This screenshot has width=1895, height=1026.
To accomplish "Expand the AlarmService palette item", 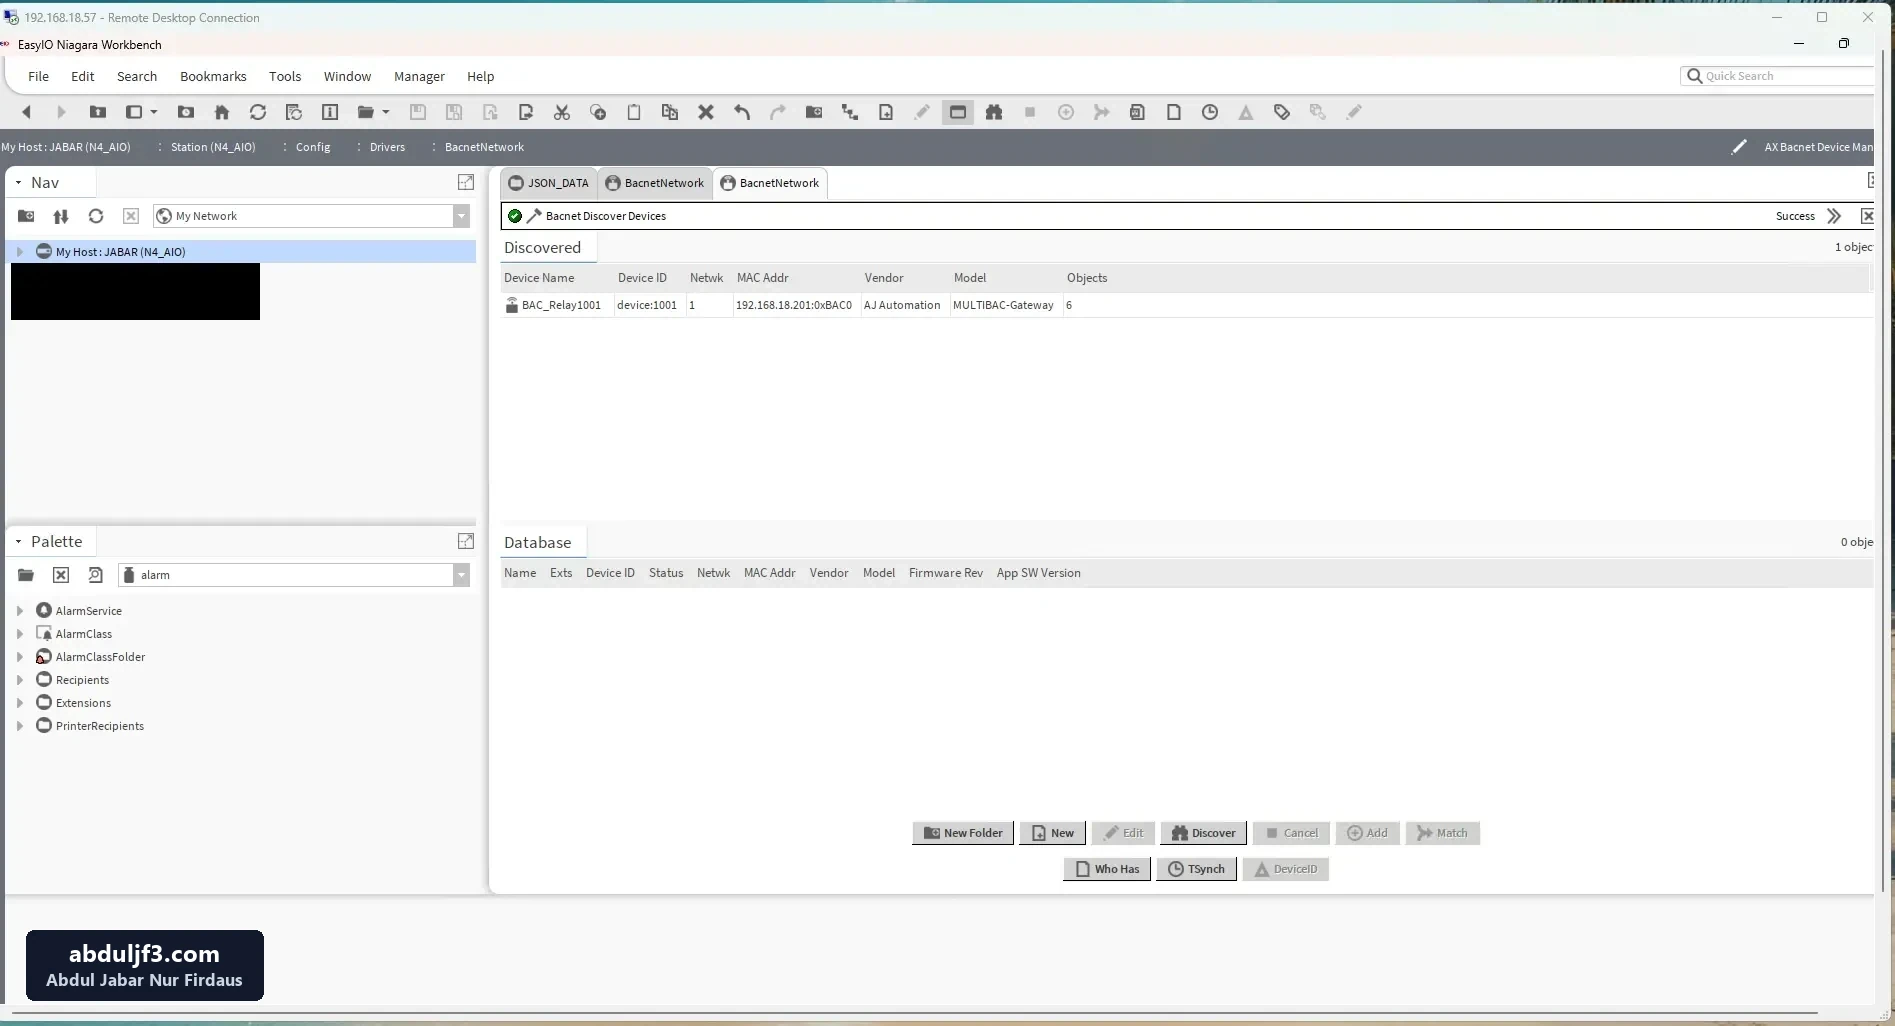I will point(20,611).
